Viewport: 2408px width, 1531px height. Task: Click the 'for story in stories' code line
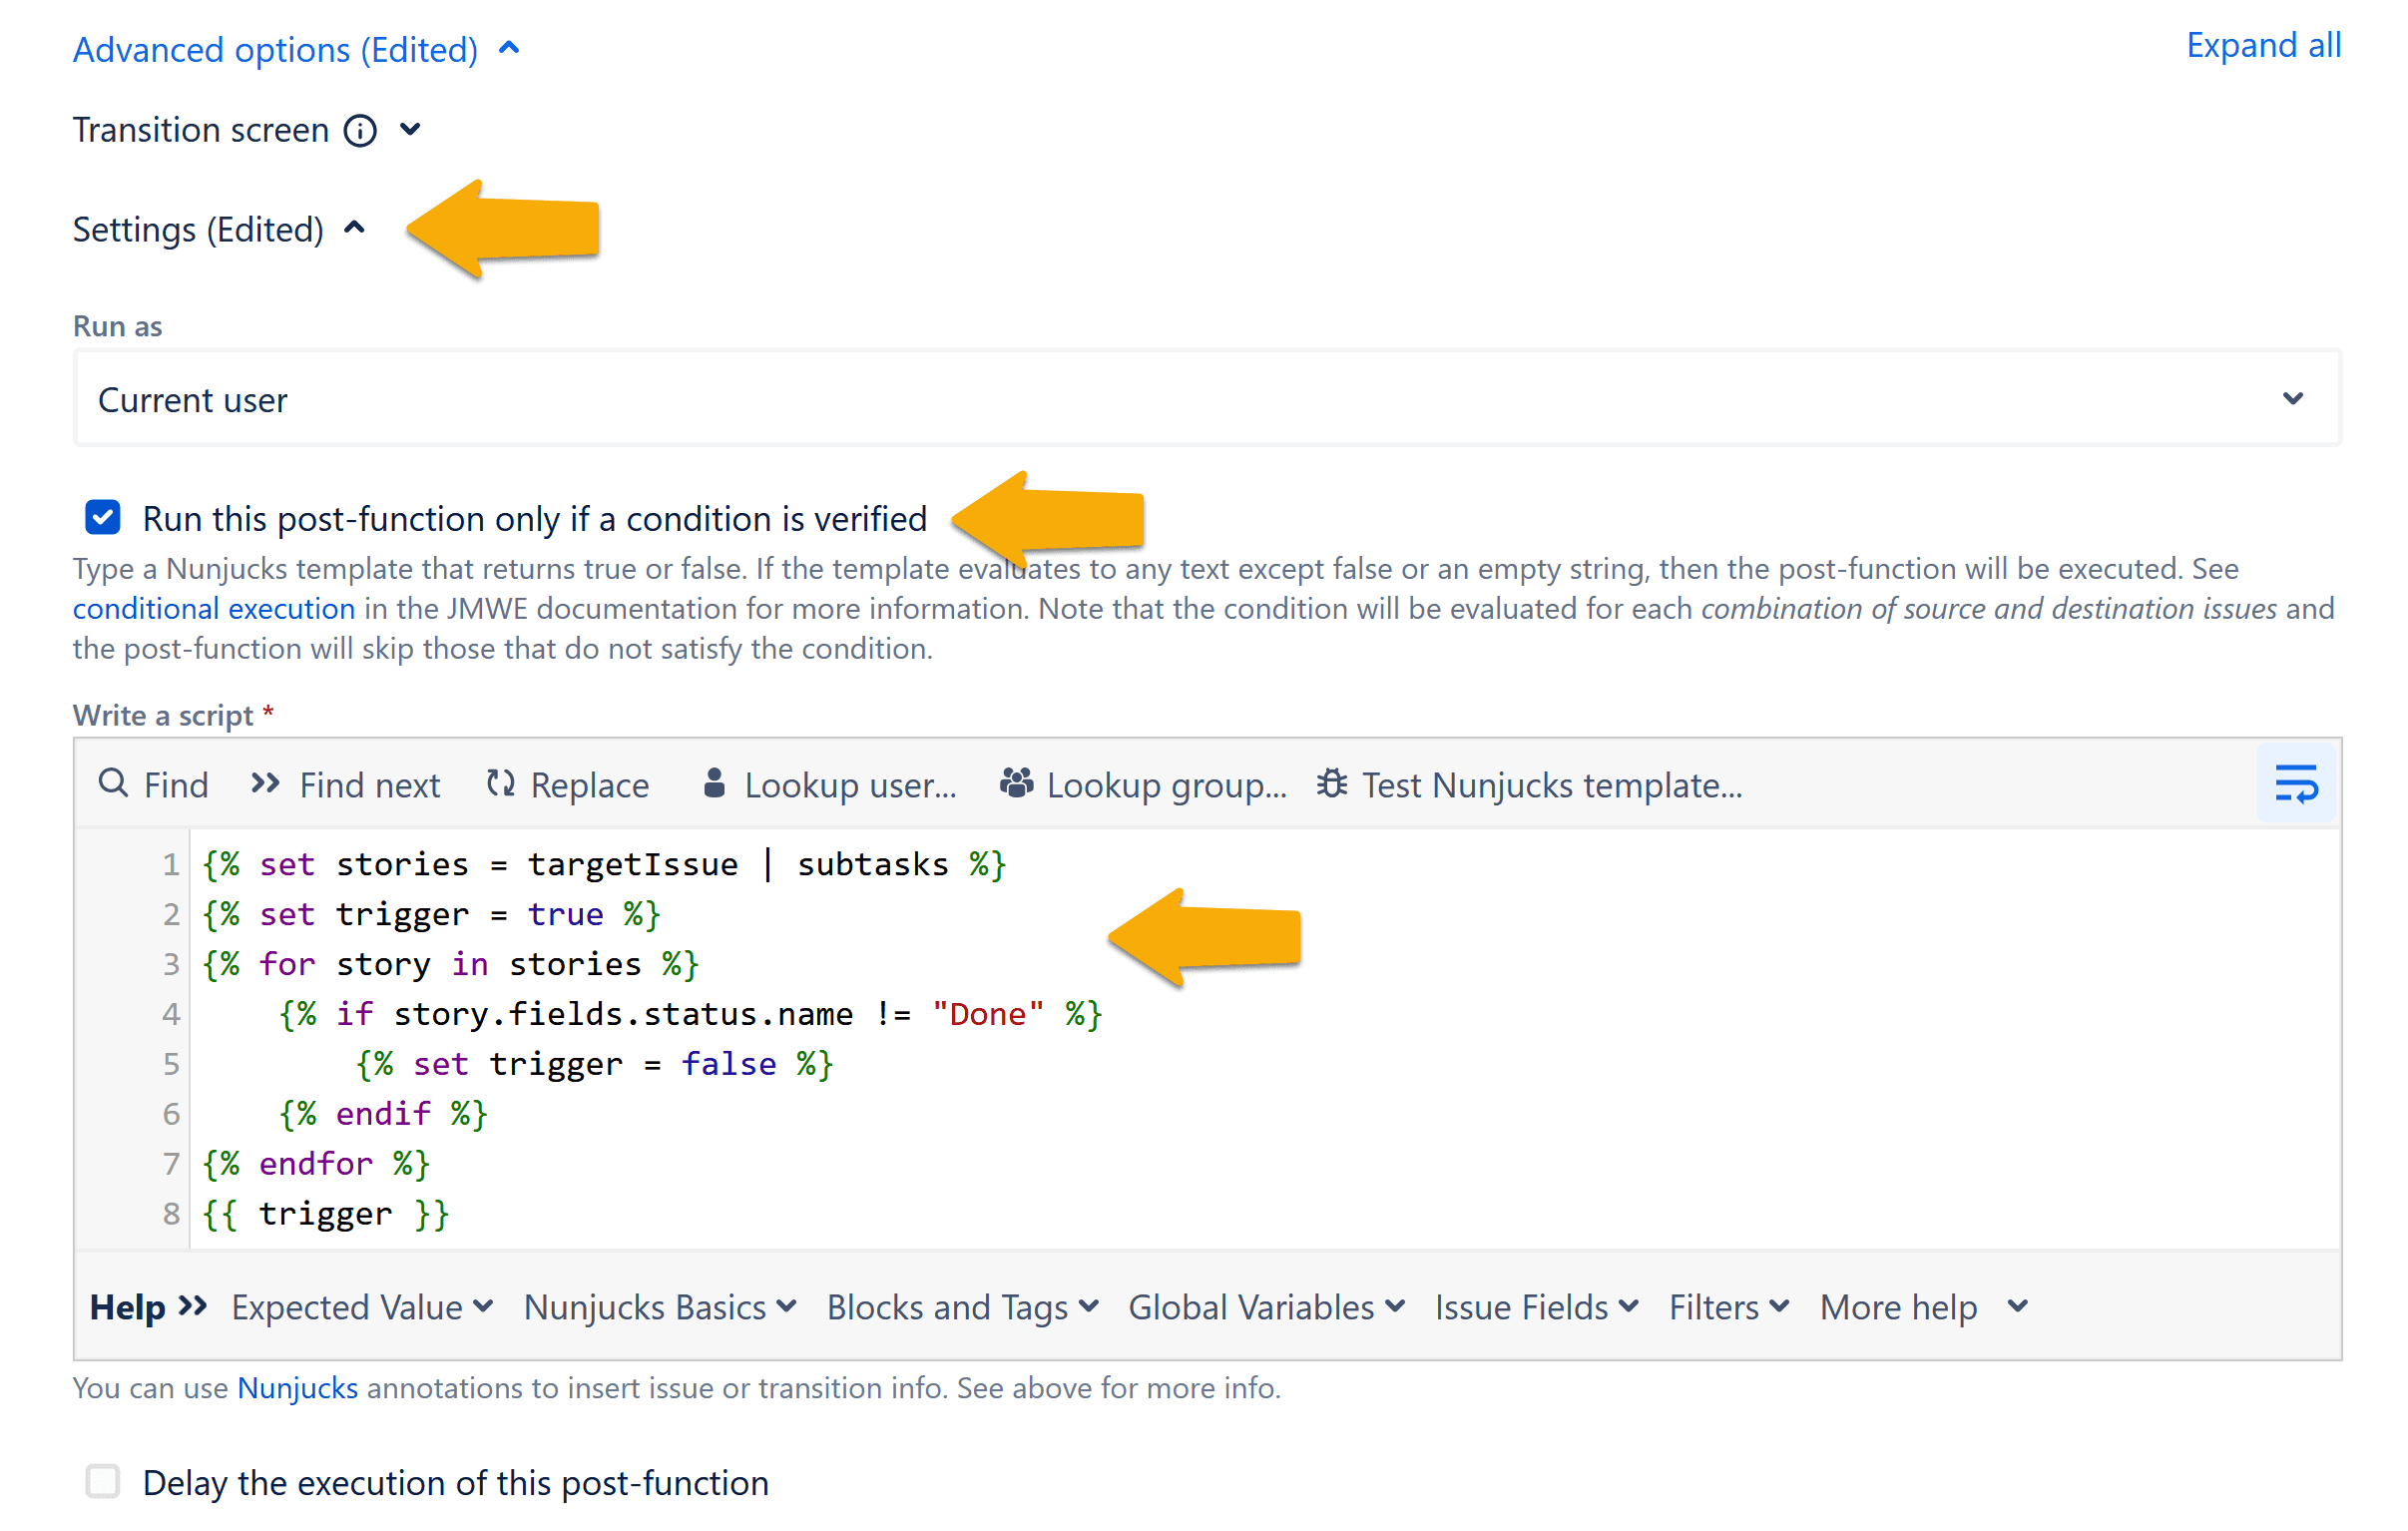click(x=450, y=964)
